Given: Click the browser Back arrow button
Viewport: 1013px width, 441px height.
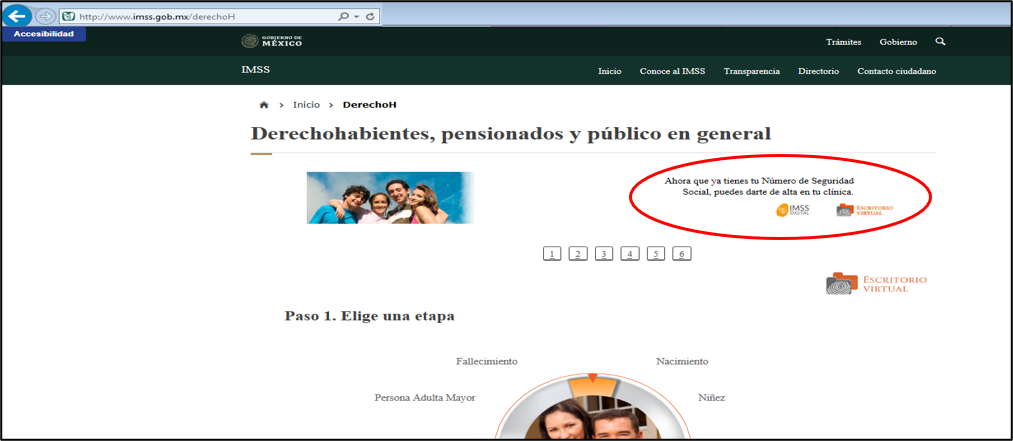Looking at the screenshot, I should (x=17, y=14).
